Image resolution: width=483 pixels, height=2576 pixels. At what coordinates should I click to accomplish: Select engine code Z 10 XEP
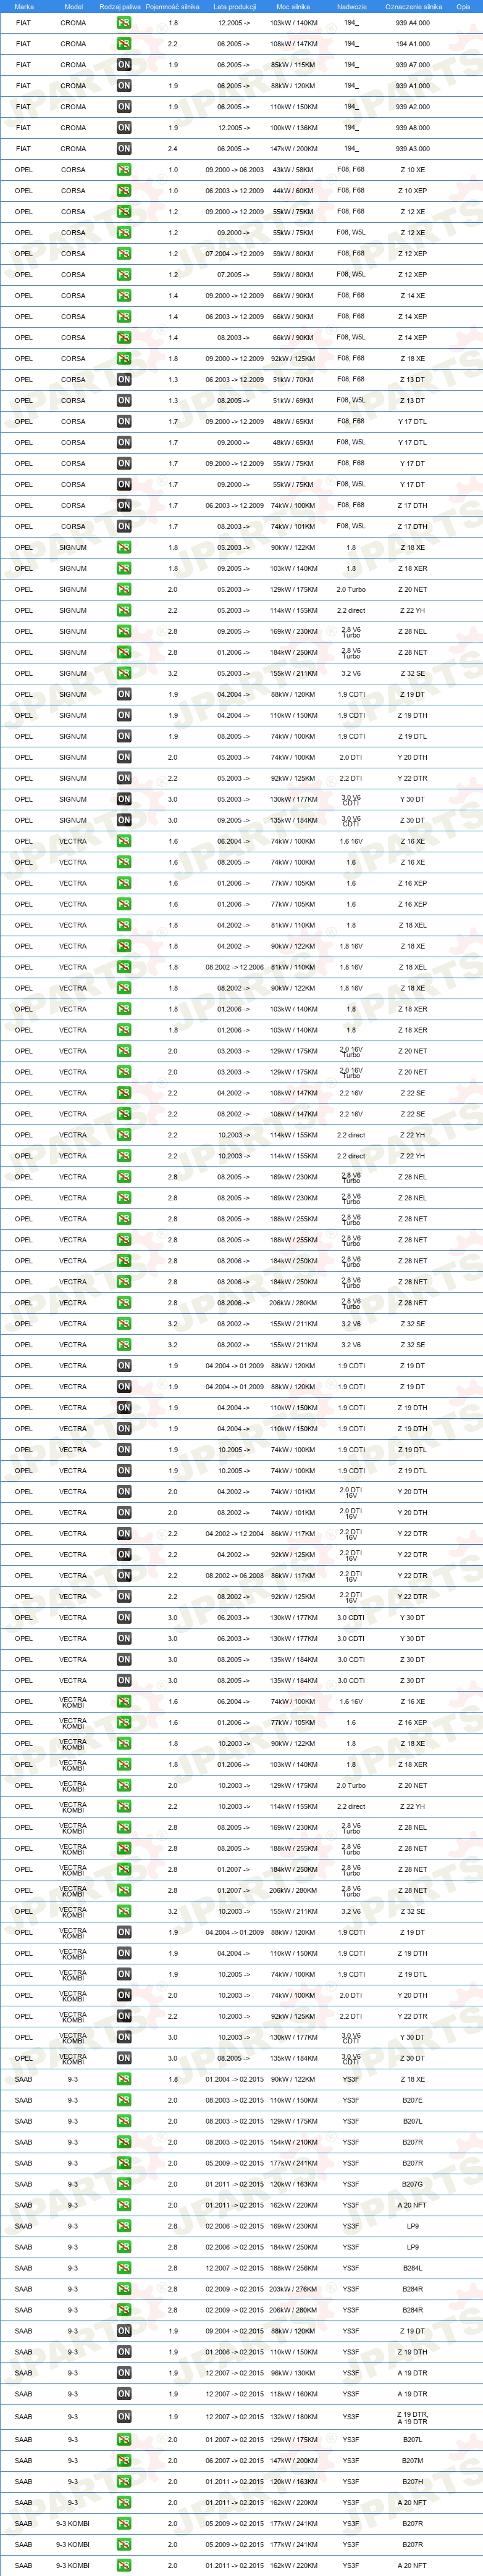[x=413, y=191]
